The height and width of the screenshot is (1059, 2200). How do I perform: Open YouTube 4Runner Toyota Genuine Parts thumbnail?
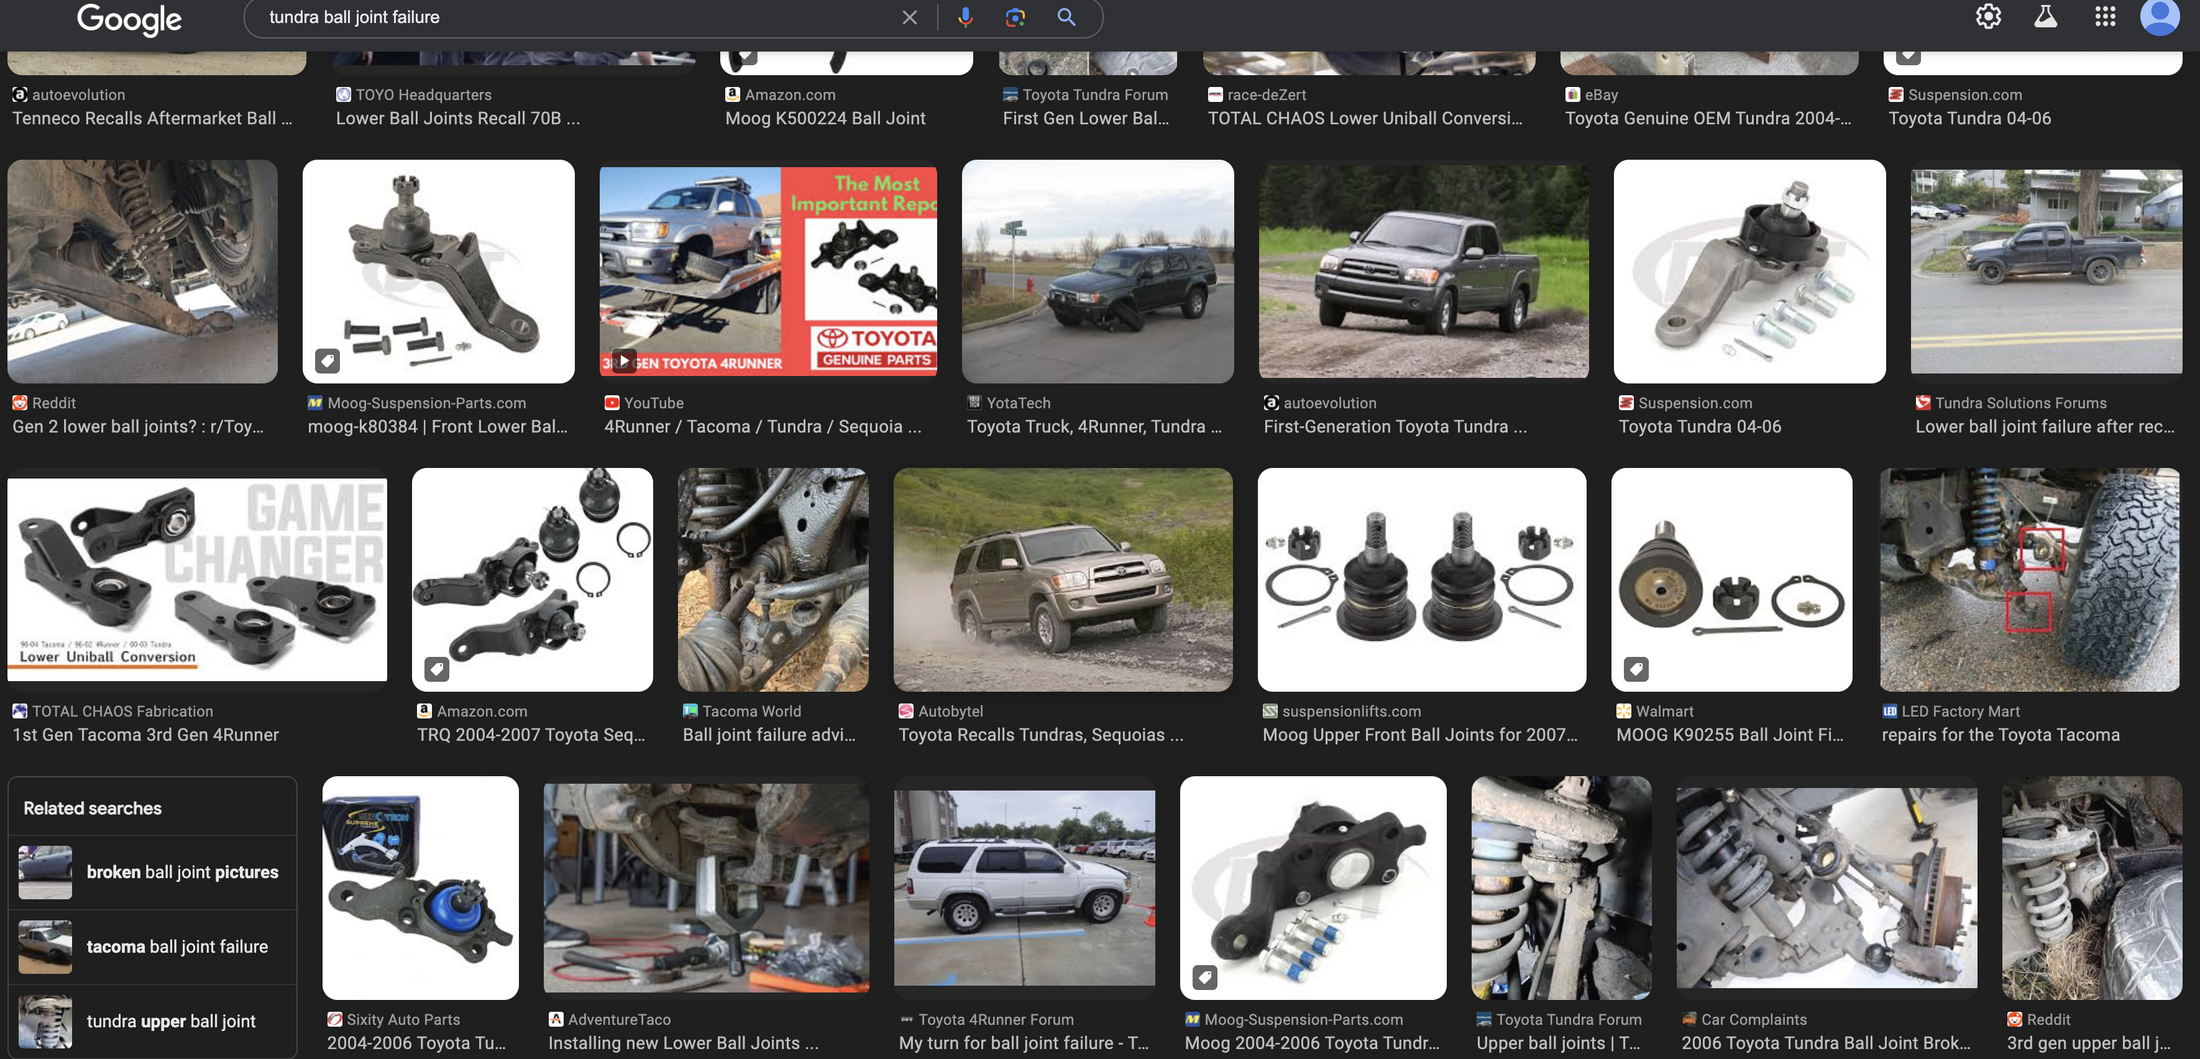[x=768, y=271]
